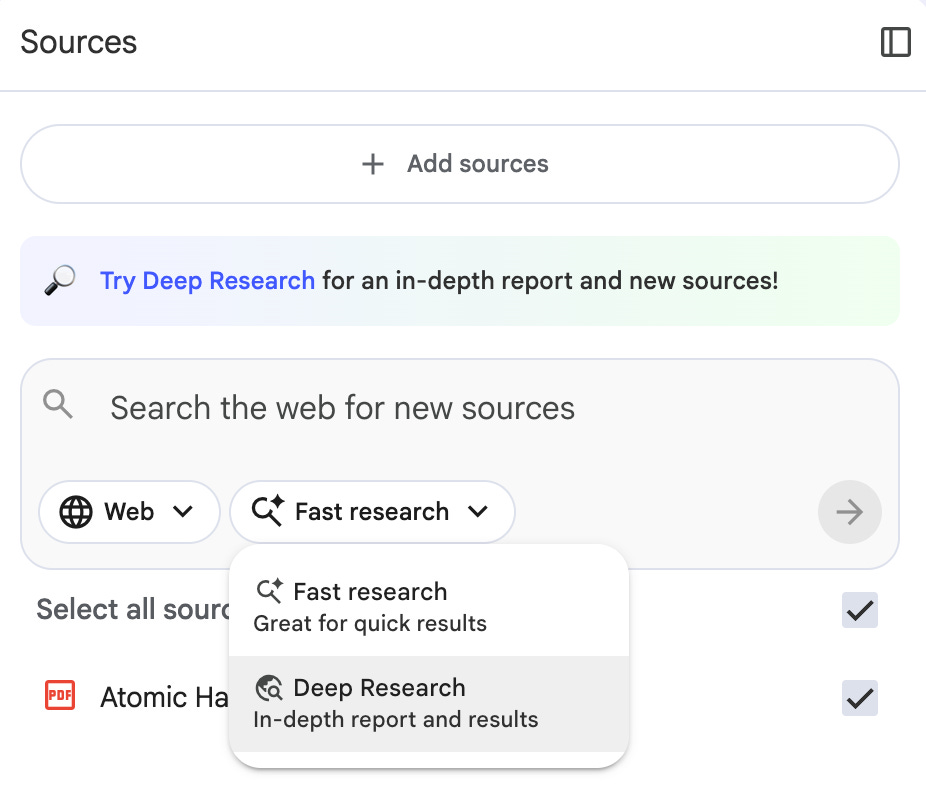
Task: Collapse the Fast research mode dropdown
Action: pyautogui.click(x=372, y=511)
